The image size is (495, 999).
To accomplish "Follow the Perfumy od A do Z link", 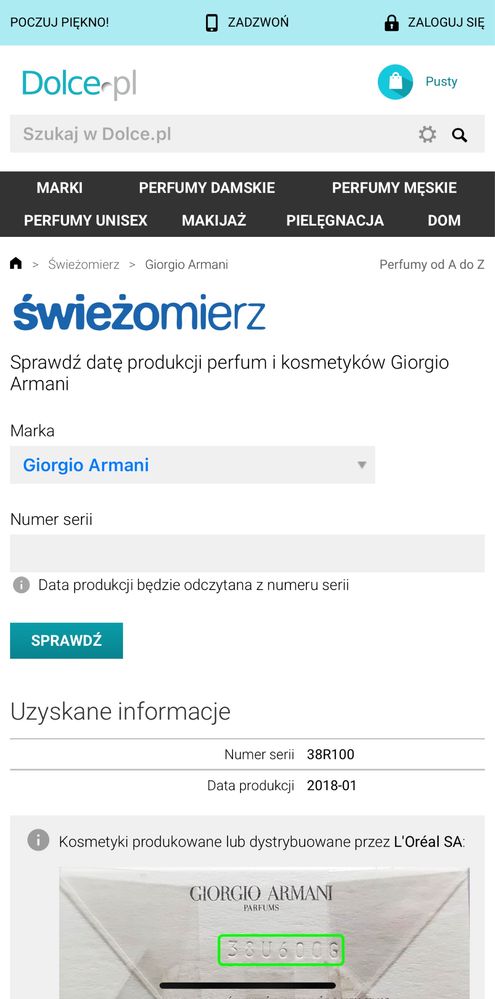I will (432, 264).
